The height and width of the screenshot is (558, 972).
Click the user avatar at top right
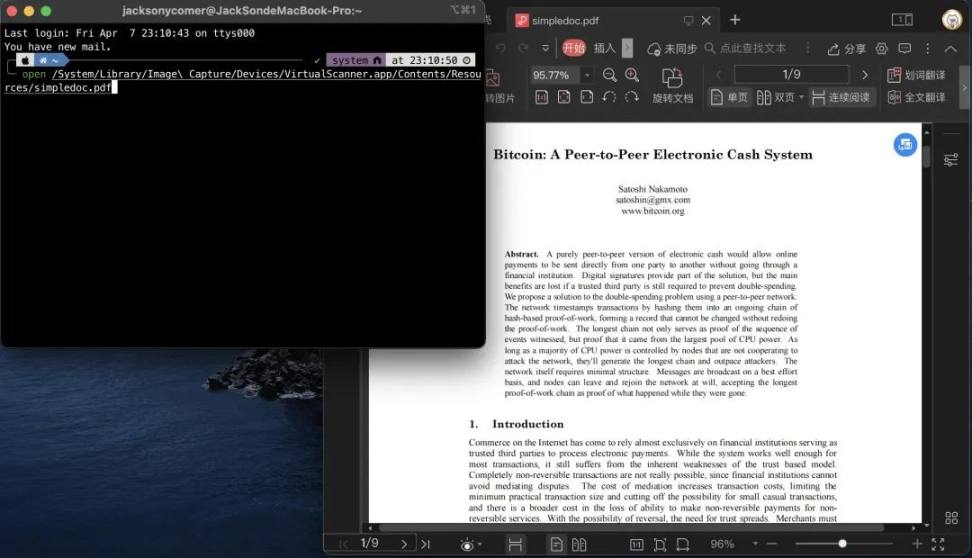[x=952, y=20]
